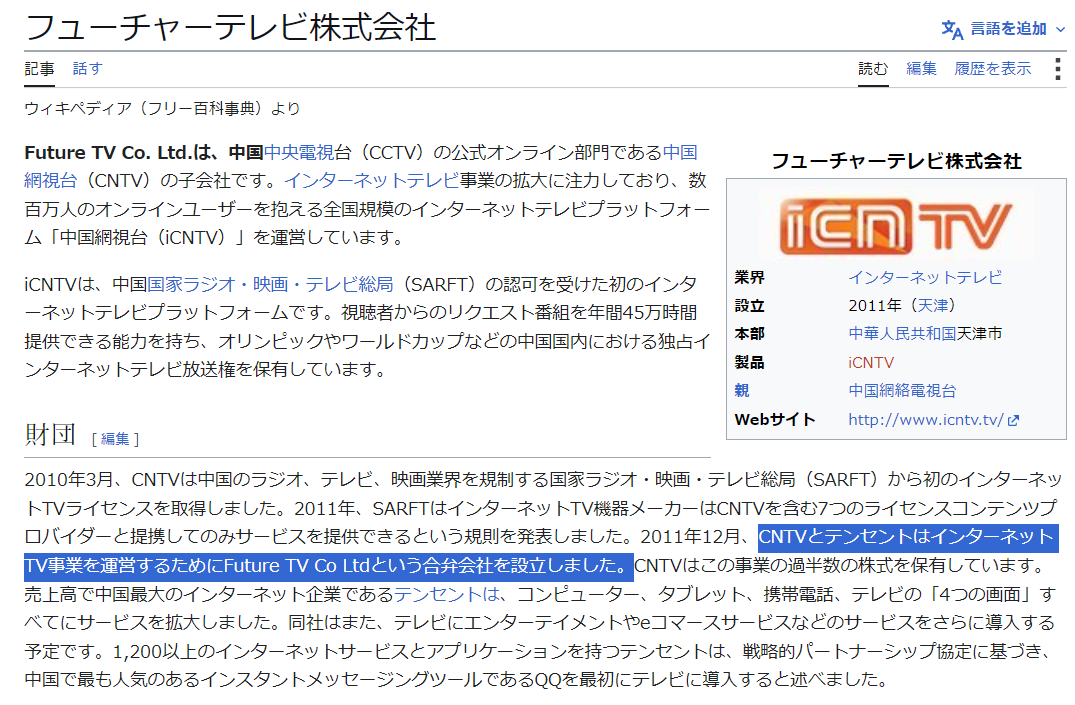Viewport: 1075px width, 705px height.
Task: Visit http://www.icntv.tv/ website link
Action: tap(926, 419)
